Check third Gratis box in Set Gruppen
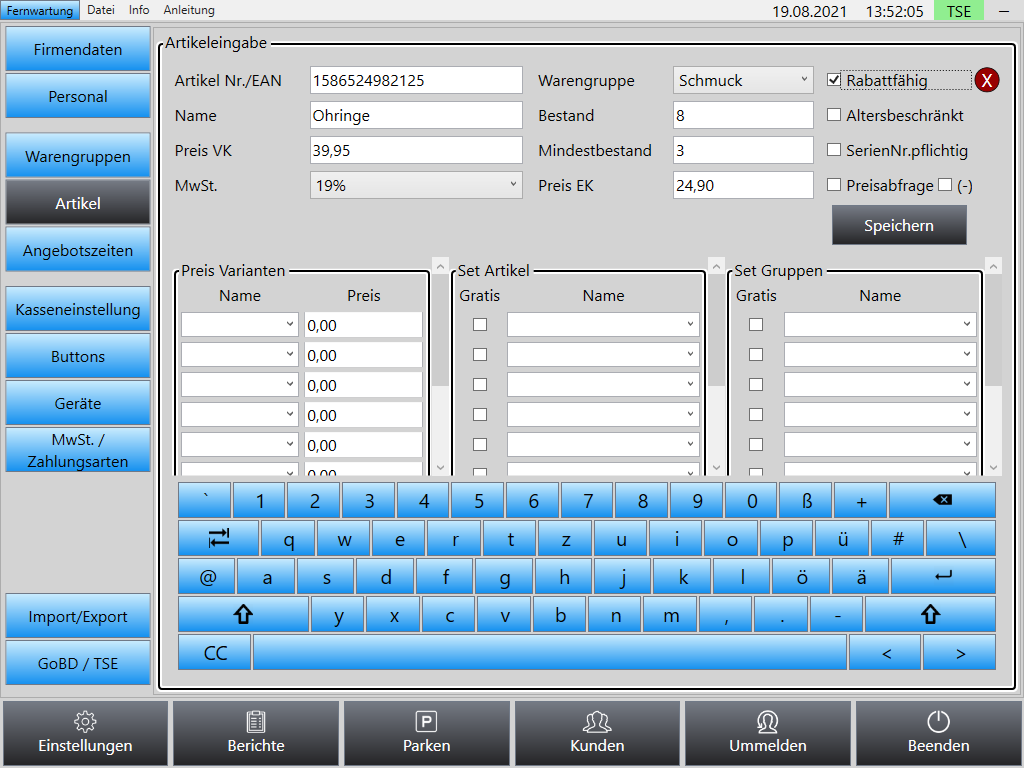The height and width of the screenshot is (768, 1024). [x=756, y=385]
